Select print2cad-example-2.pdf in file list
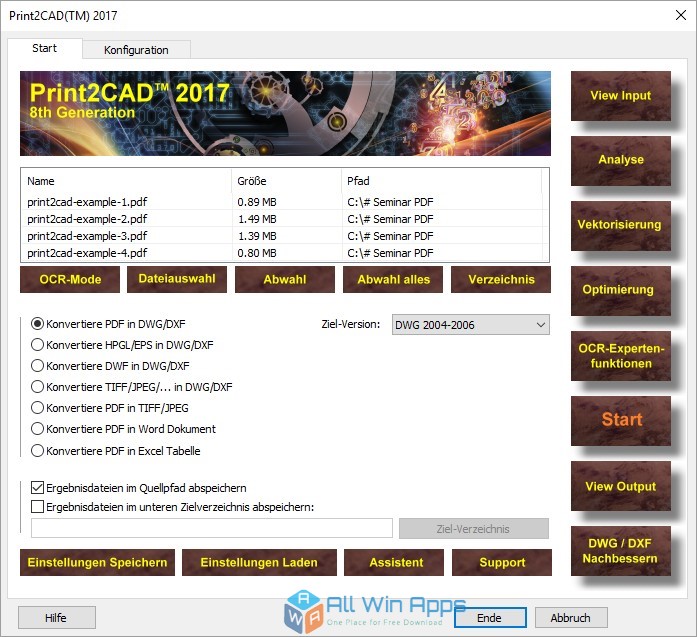Image resolution: width=697 pixels, height=637 pixels. click(284, 219)
